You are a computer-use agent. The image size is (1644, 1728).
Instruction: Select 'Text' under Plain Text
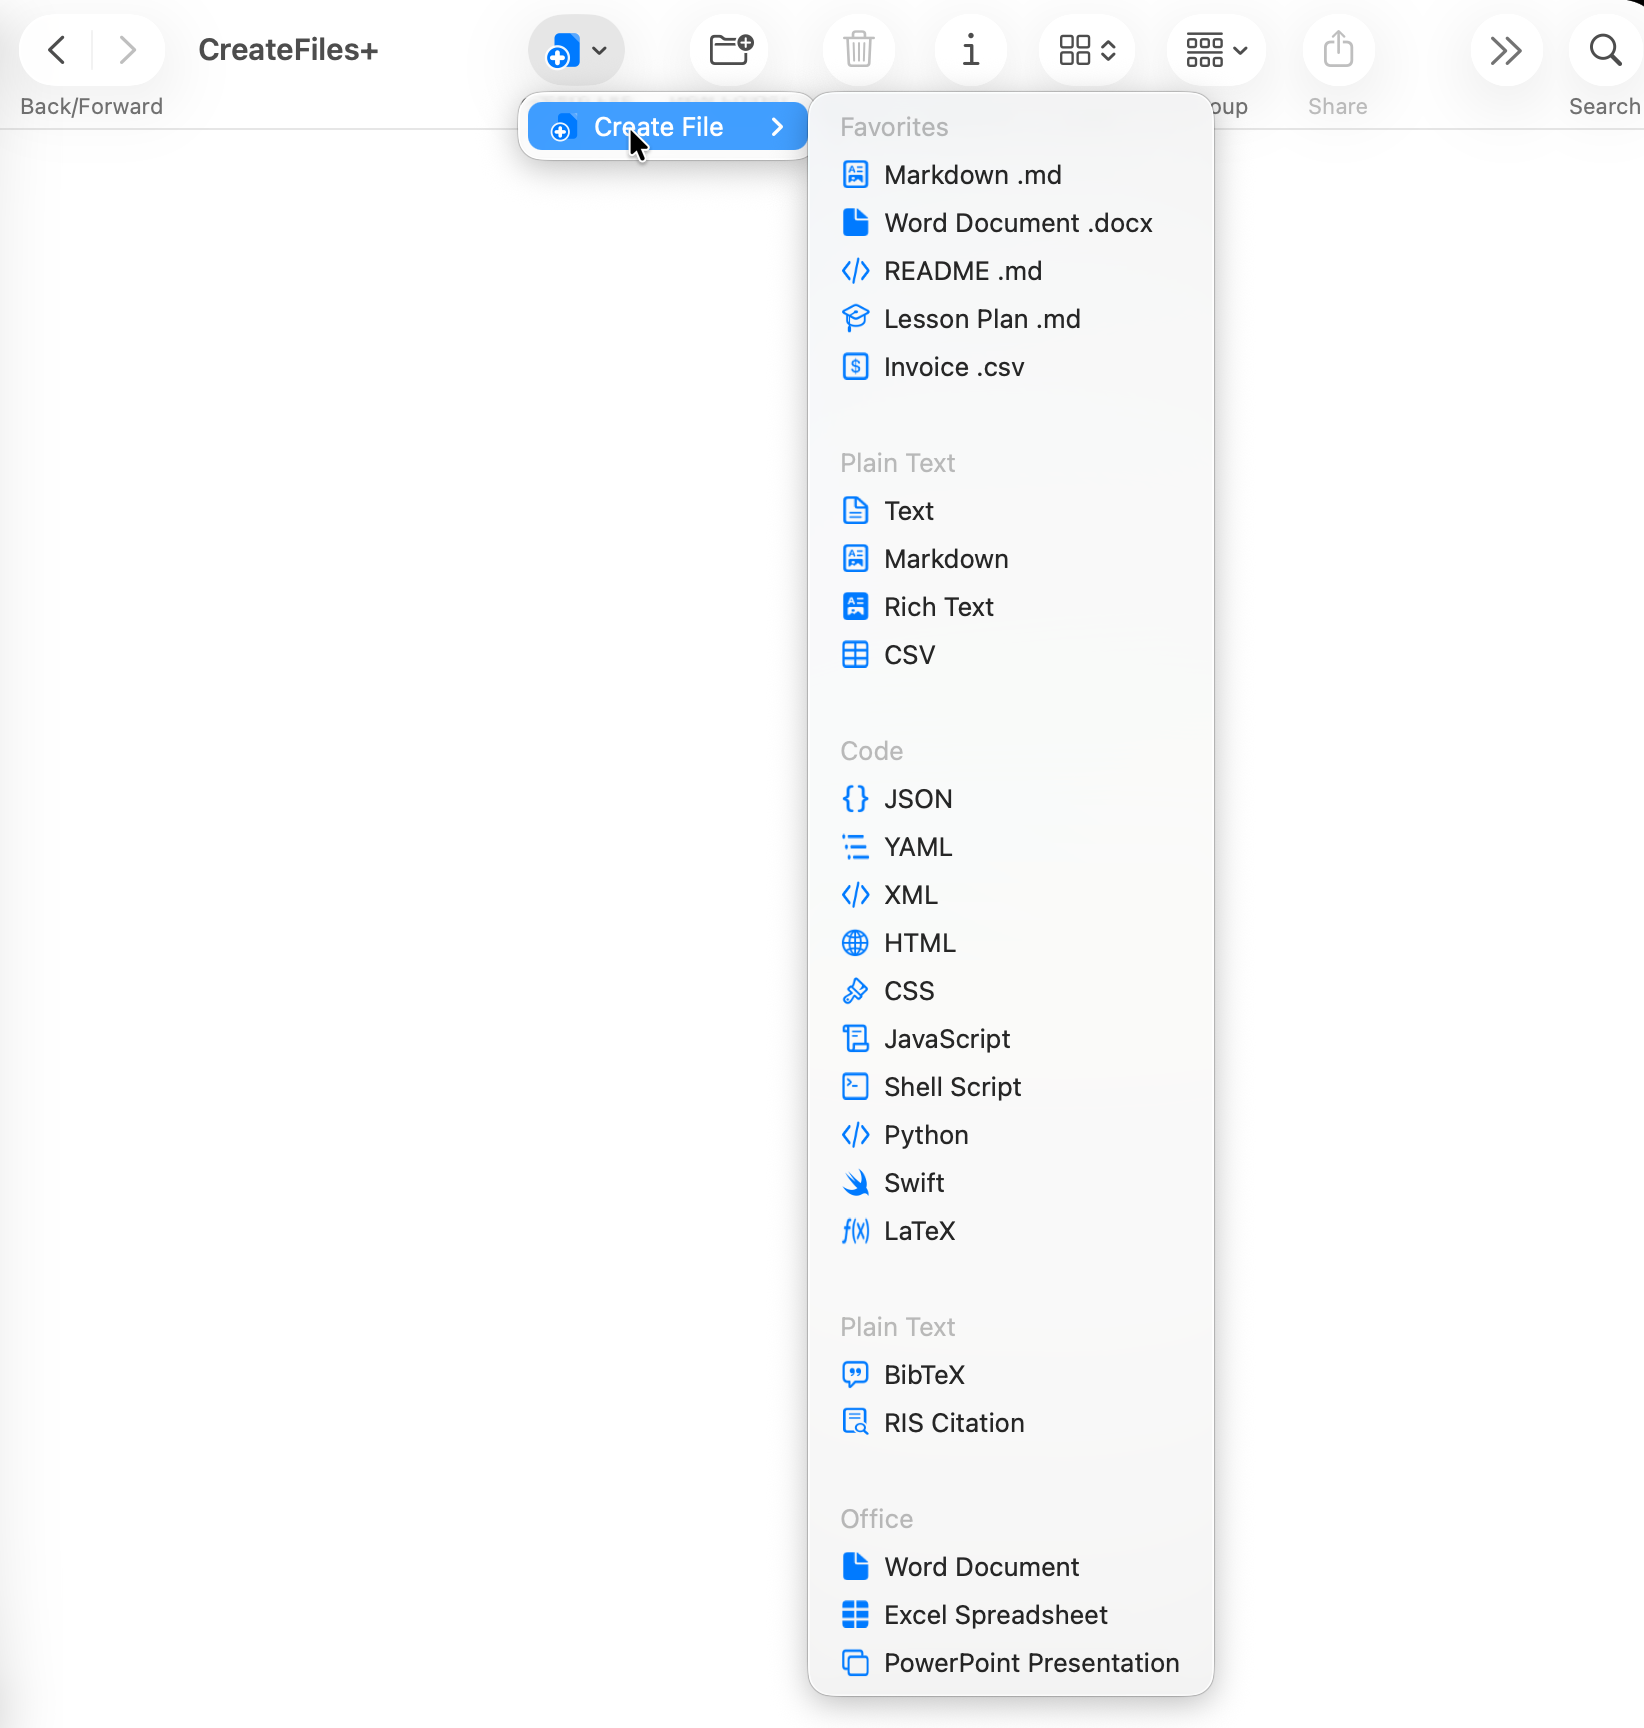(1011, 511)
